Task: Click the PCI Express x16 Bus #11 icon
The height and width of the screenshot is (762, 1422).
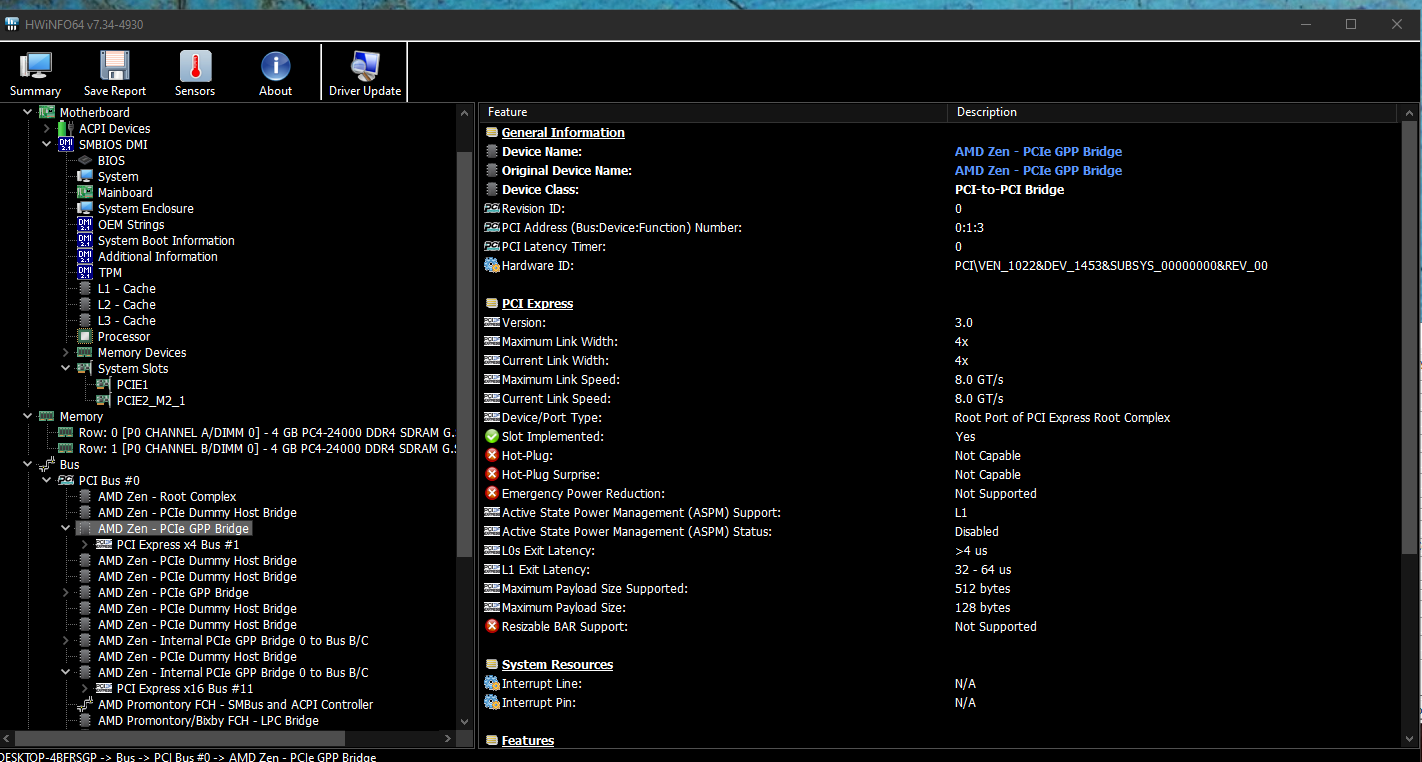Action: click(104, 688)
